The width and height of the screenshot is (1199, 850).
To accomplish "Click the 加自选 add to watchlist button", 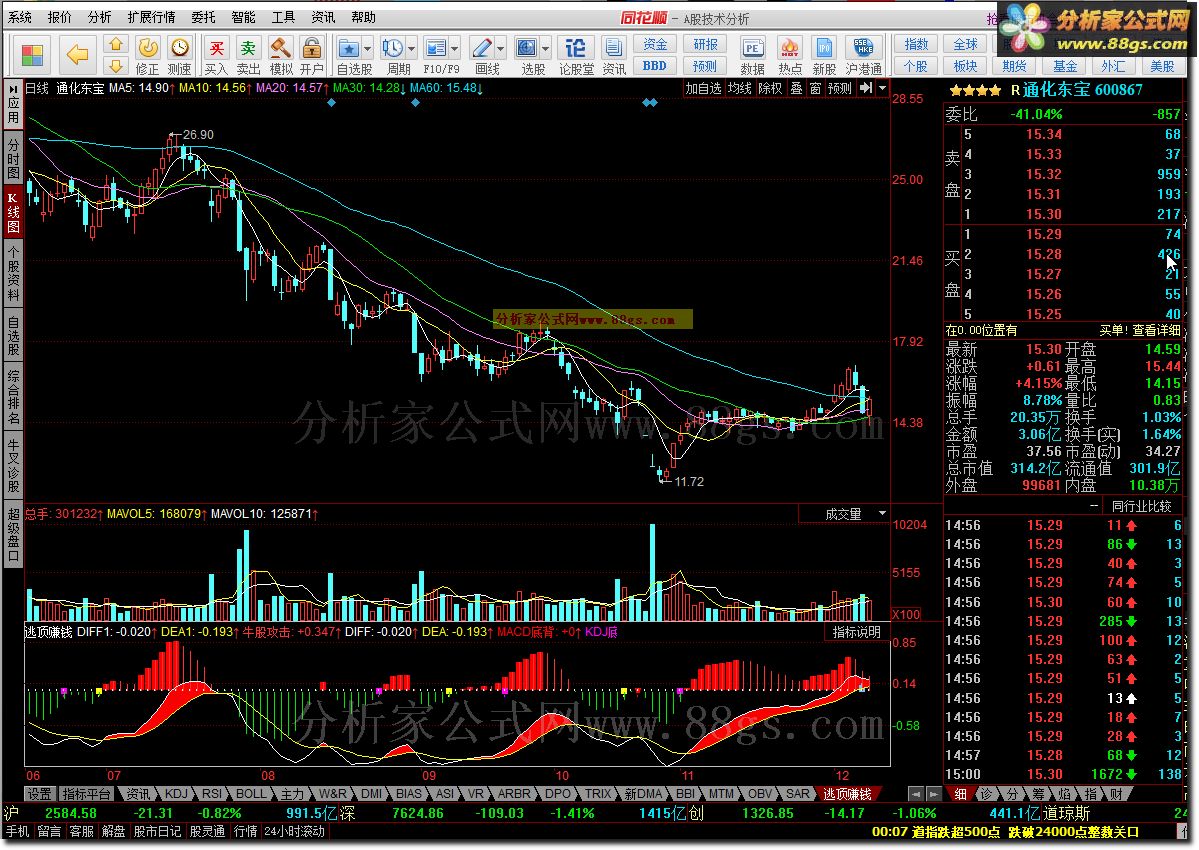I will 703,88.
